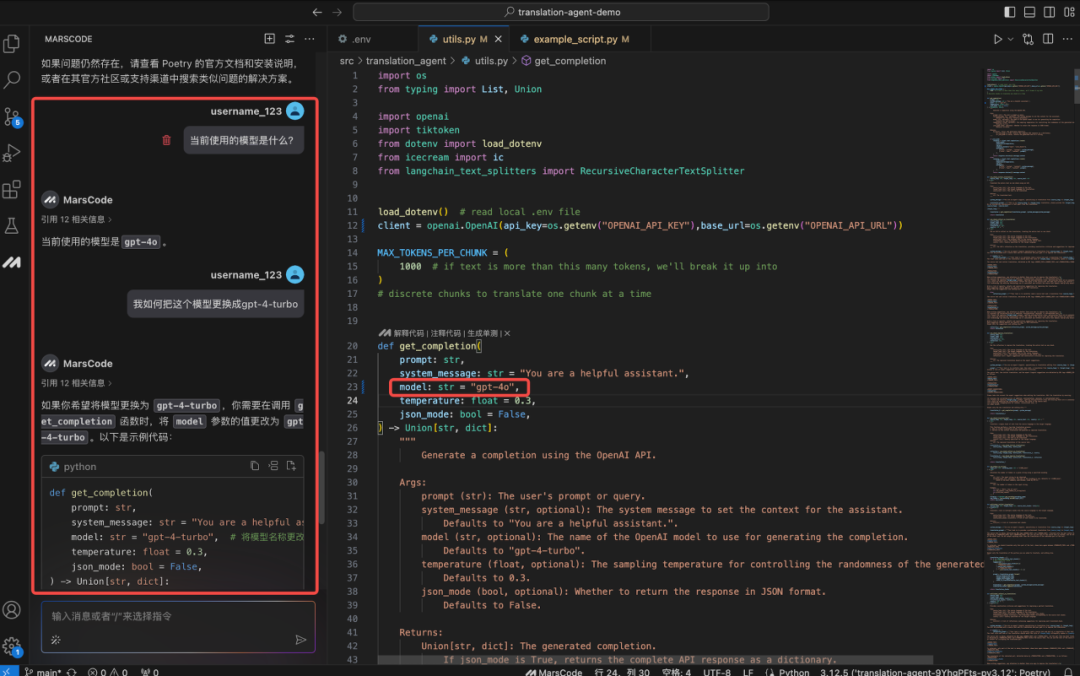The width and height of the screenshot is (1080, 676).
Task: Click 生成单测 code lens
Action: coord(482,333)
